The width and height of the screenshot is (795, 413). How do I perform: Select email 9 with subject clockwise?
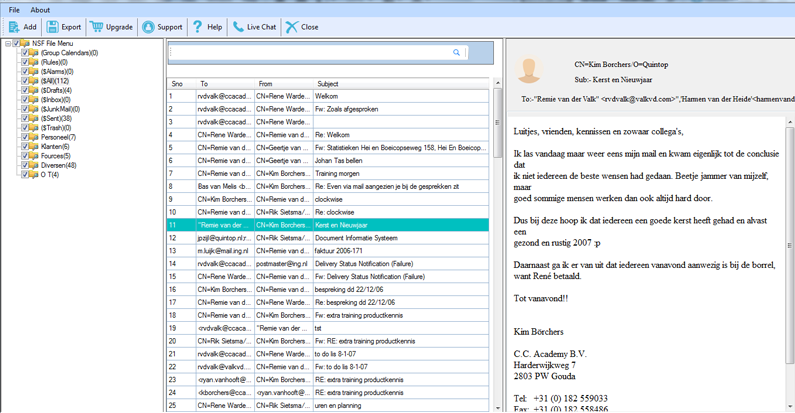pos(328,199)
